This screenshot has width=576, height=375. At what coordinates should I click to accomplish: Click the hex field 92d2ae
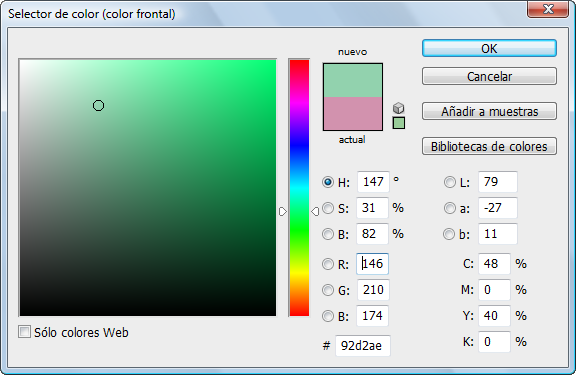[x=363, y=346]
